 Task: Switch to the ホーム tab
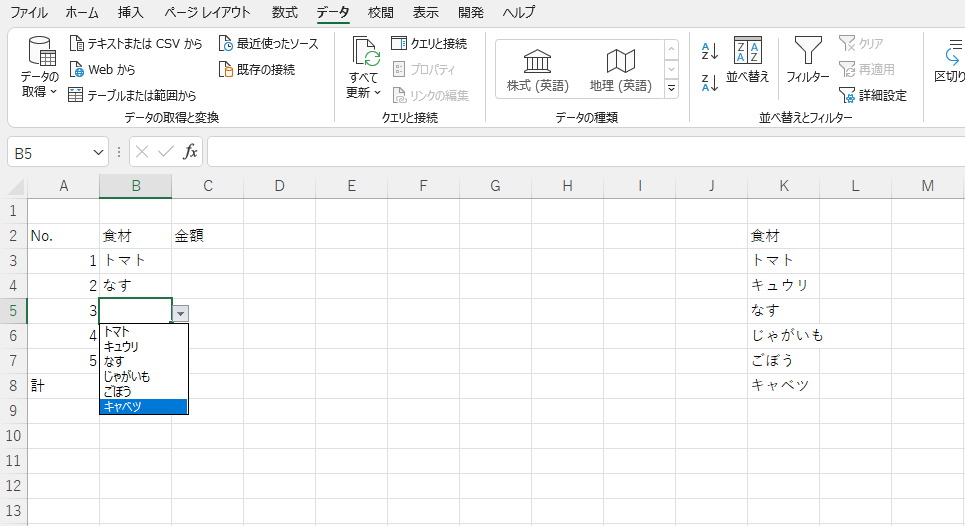tap(82, 12)
